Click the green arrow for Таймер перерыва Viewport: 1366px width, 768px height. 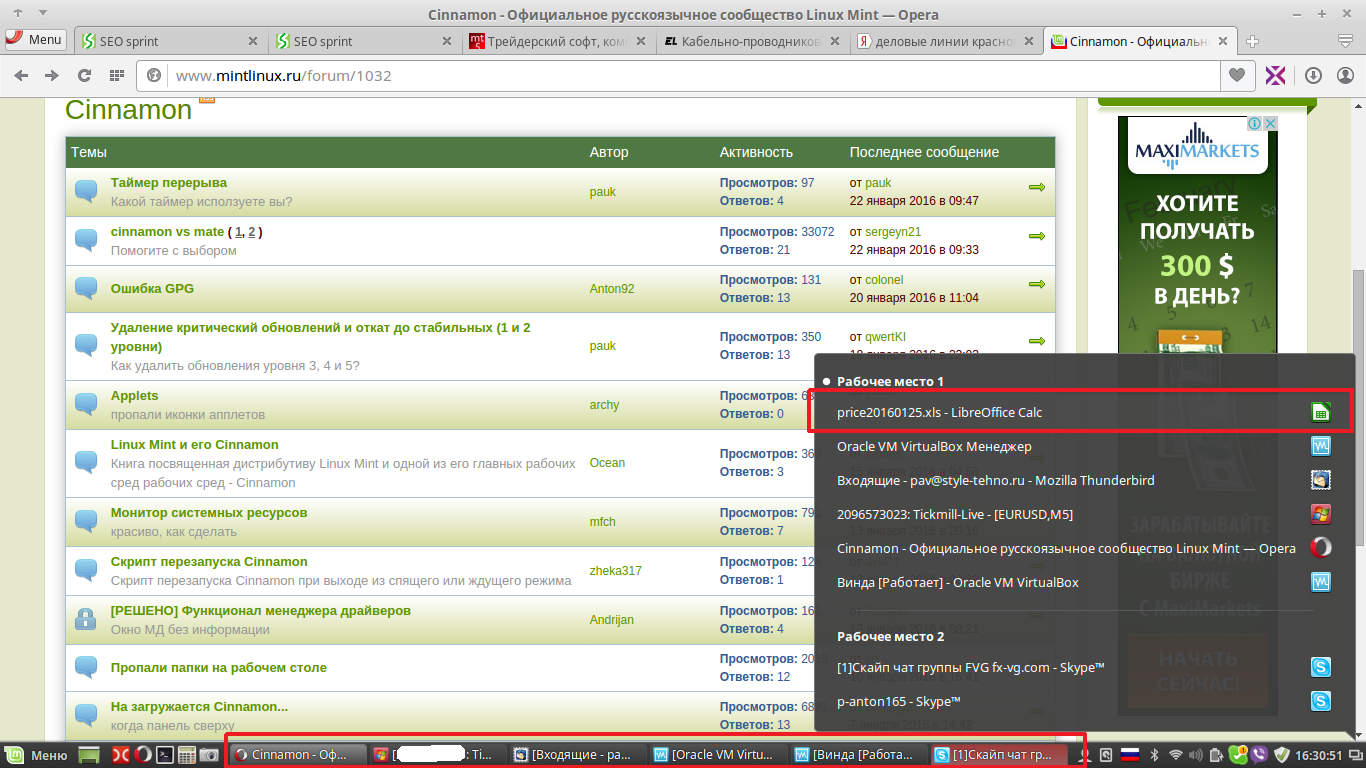pyautogui.click(x=1036, y=187)
